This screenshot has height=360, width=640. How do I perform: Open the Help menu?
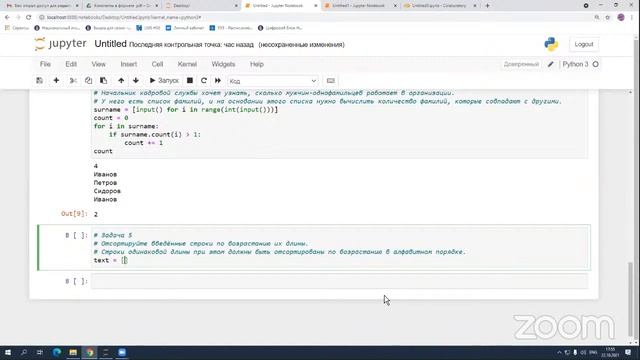[x=257, y=64]
